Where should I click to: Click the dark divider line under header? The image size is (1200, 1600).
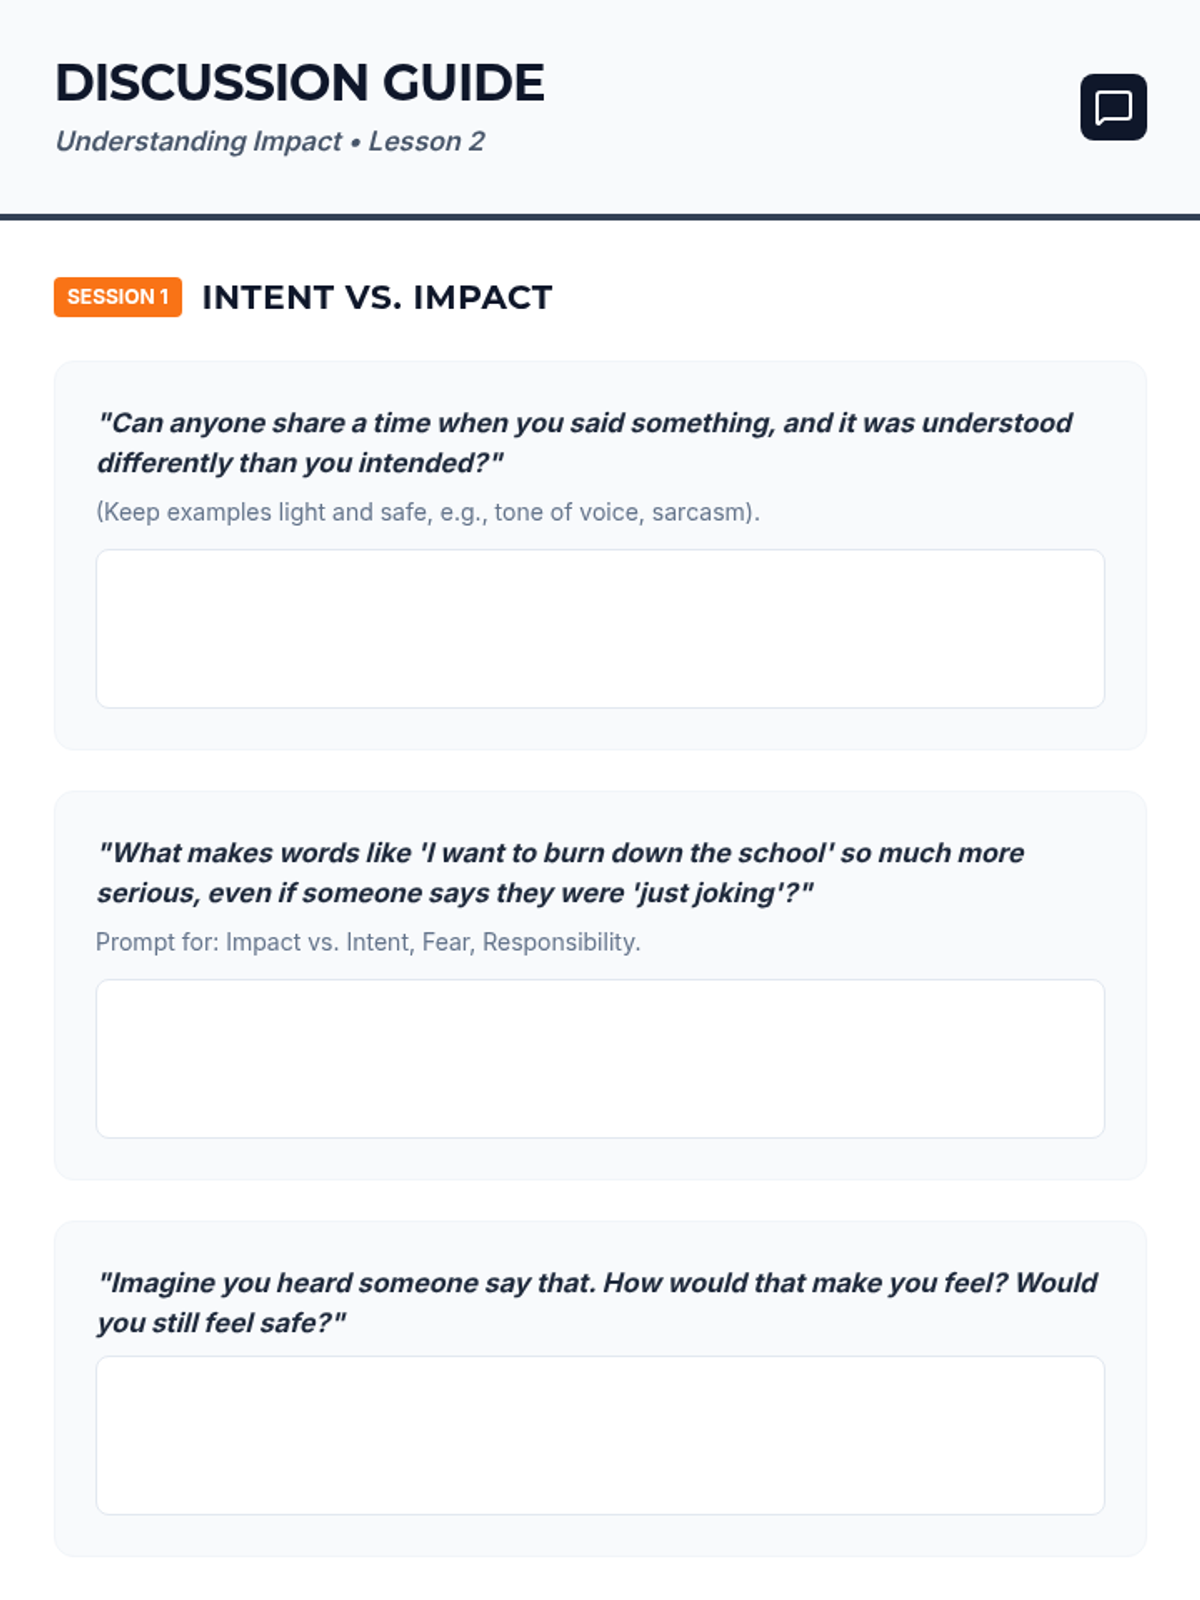(600, 216)
